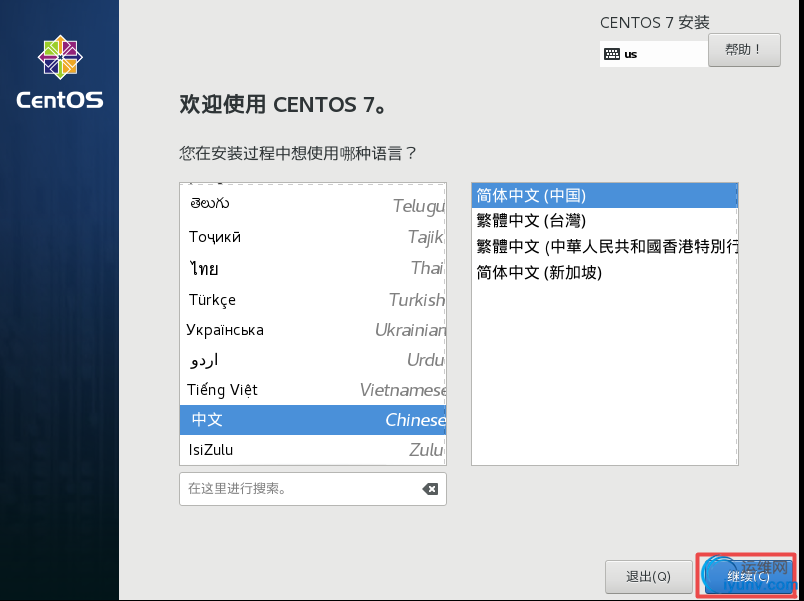
Task: Select the highlighted 中文 Chinese row
Action: 313,420
